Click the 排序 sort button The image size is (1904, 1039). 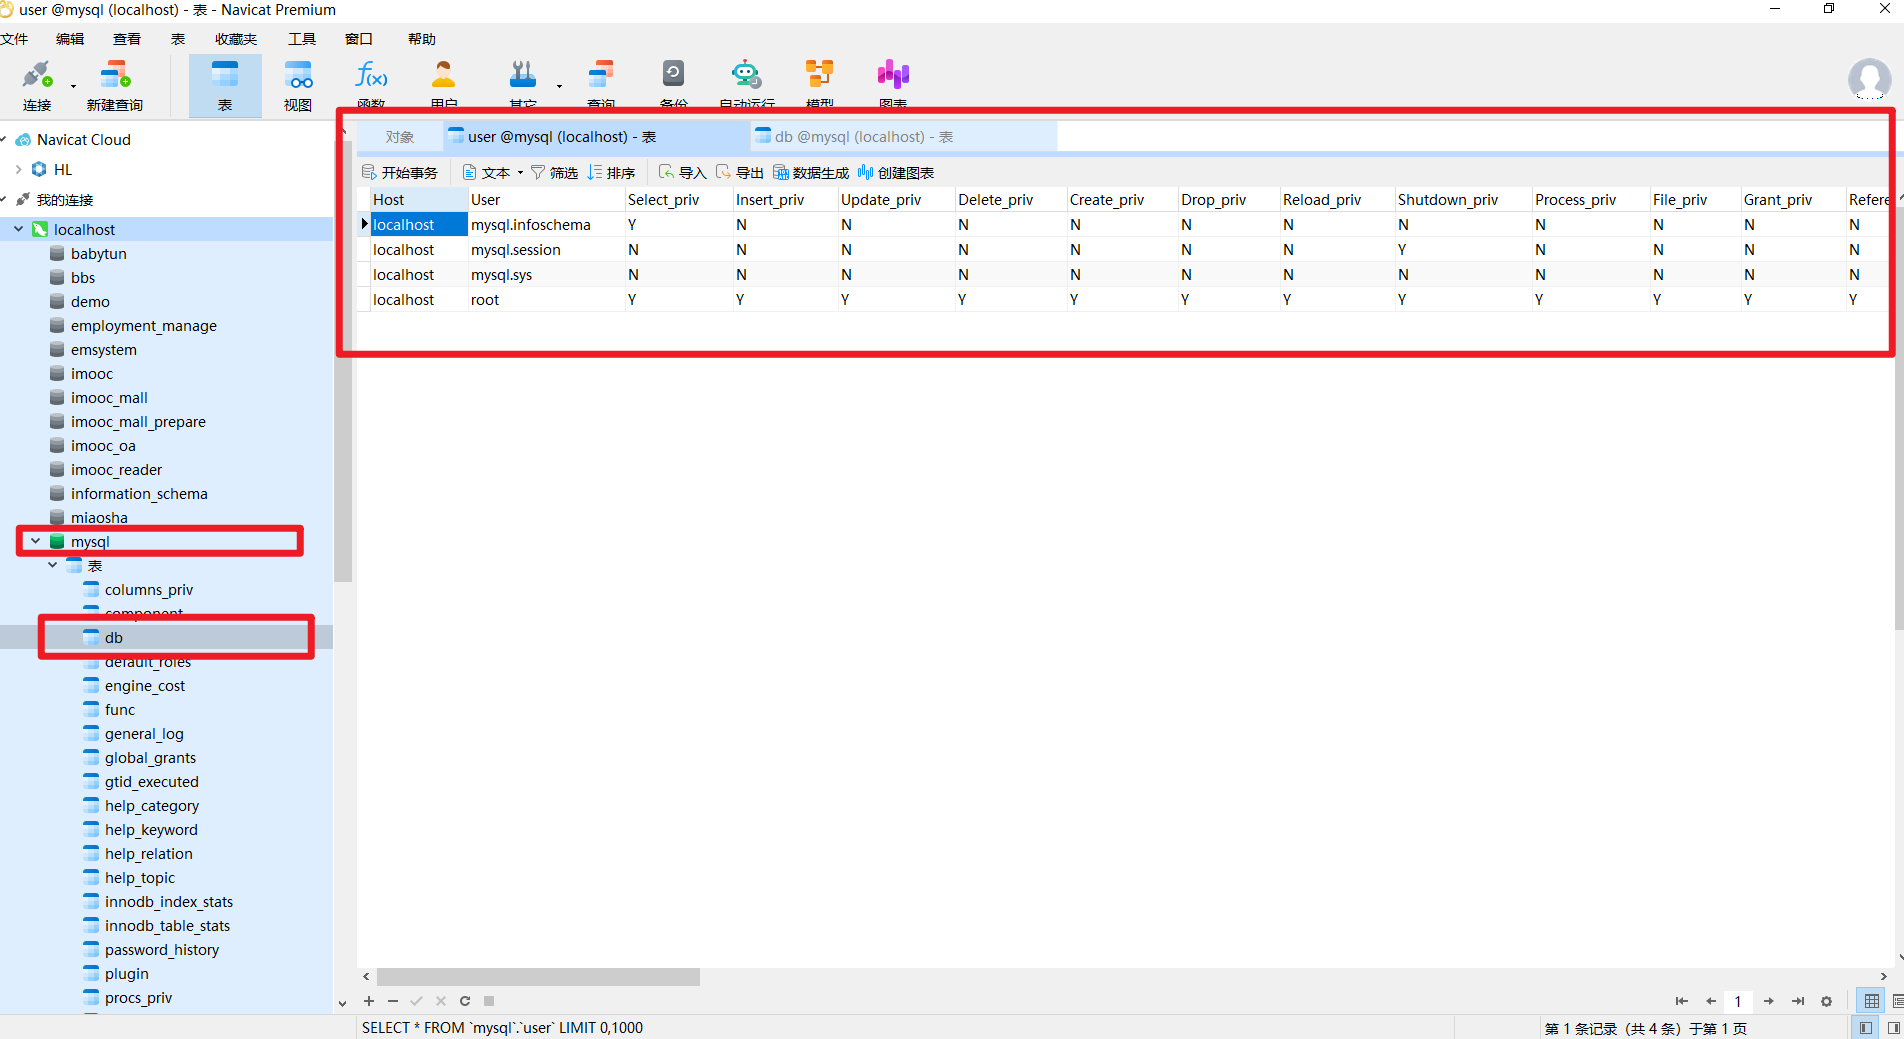pyautogui.click(x=612, y=173)
